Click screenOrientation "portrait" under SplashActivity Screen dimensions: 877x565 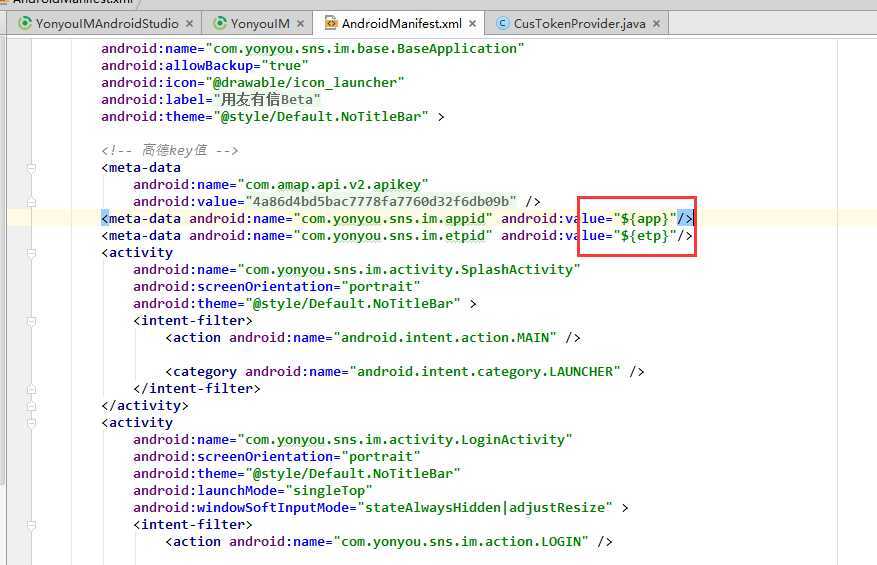pos(381,286)
